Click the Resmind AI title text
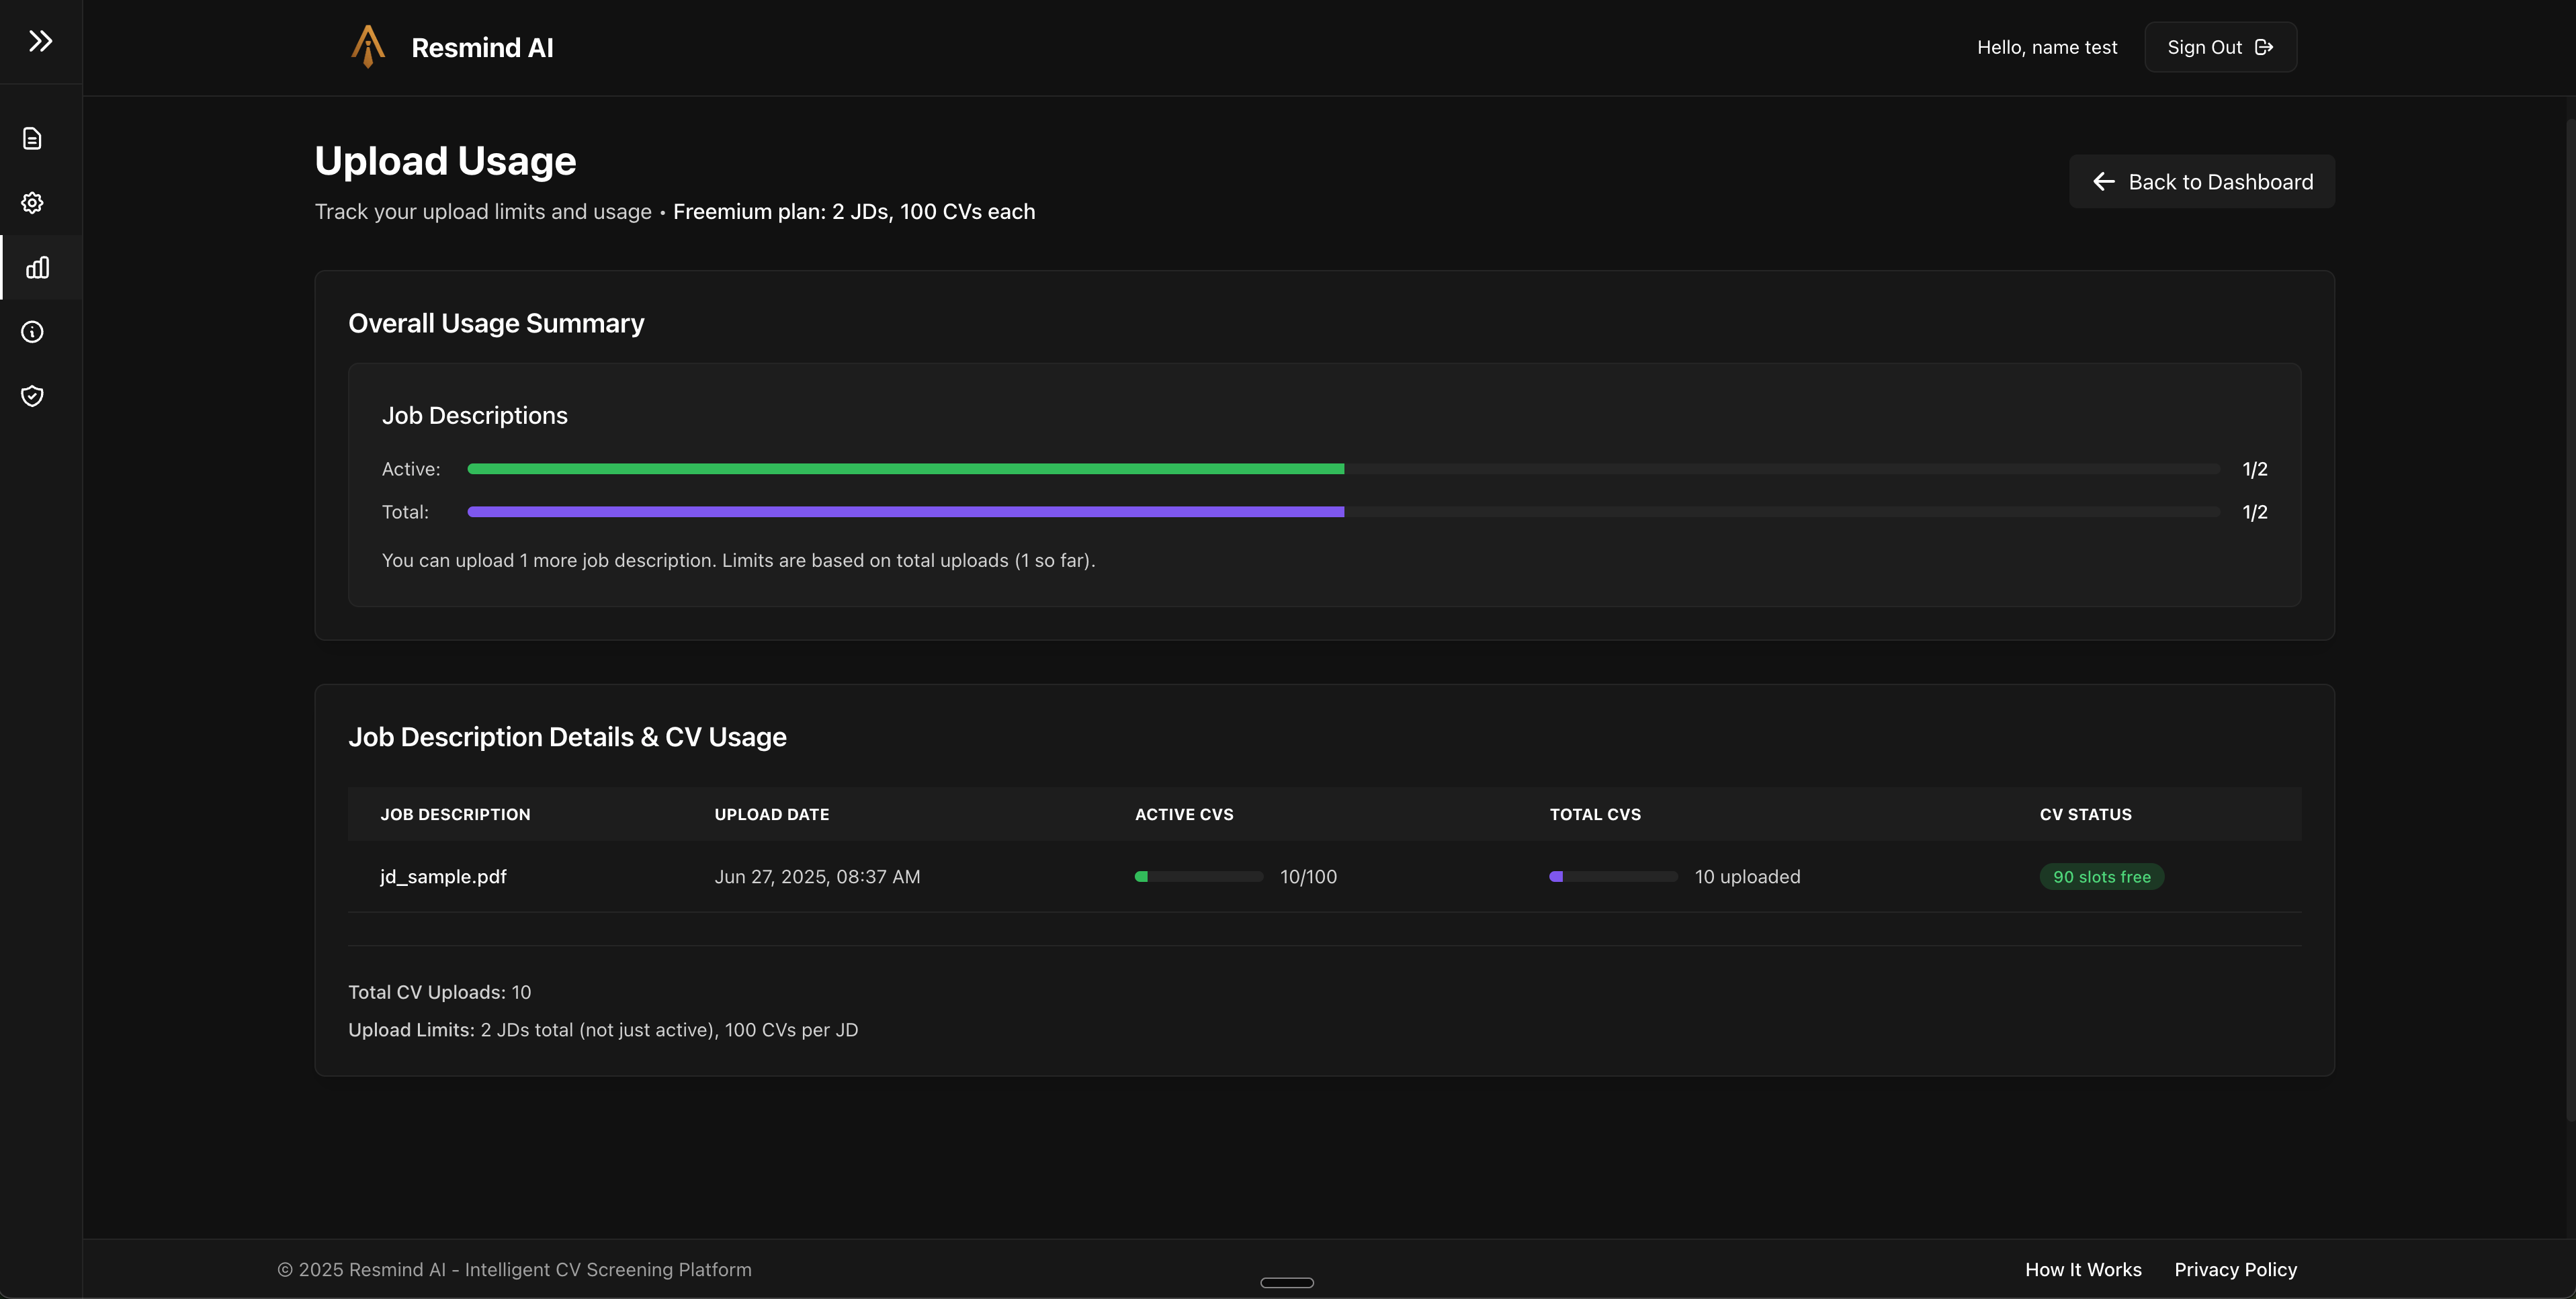The height and width of the screenshot is (1299, 2576). click(x=482, y=47)
